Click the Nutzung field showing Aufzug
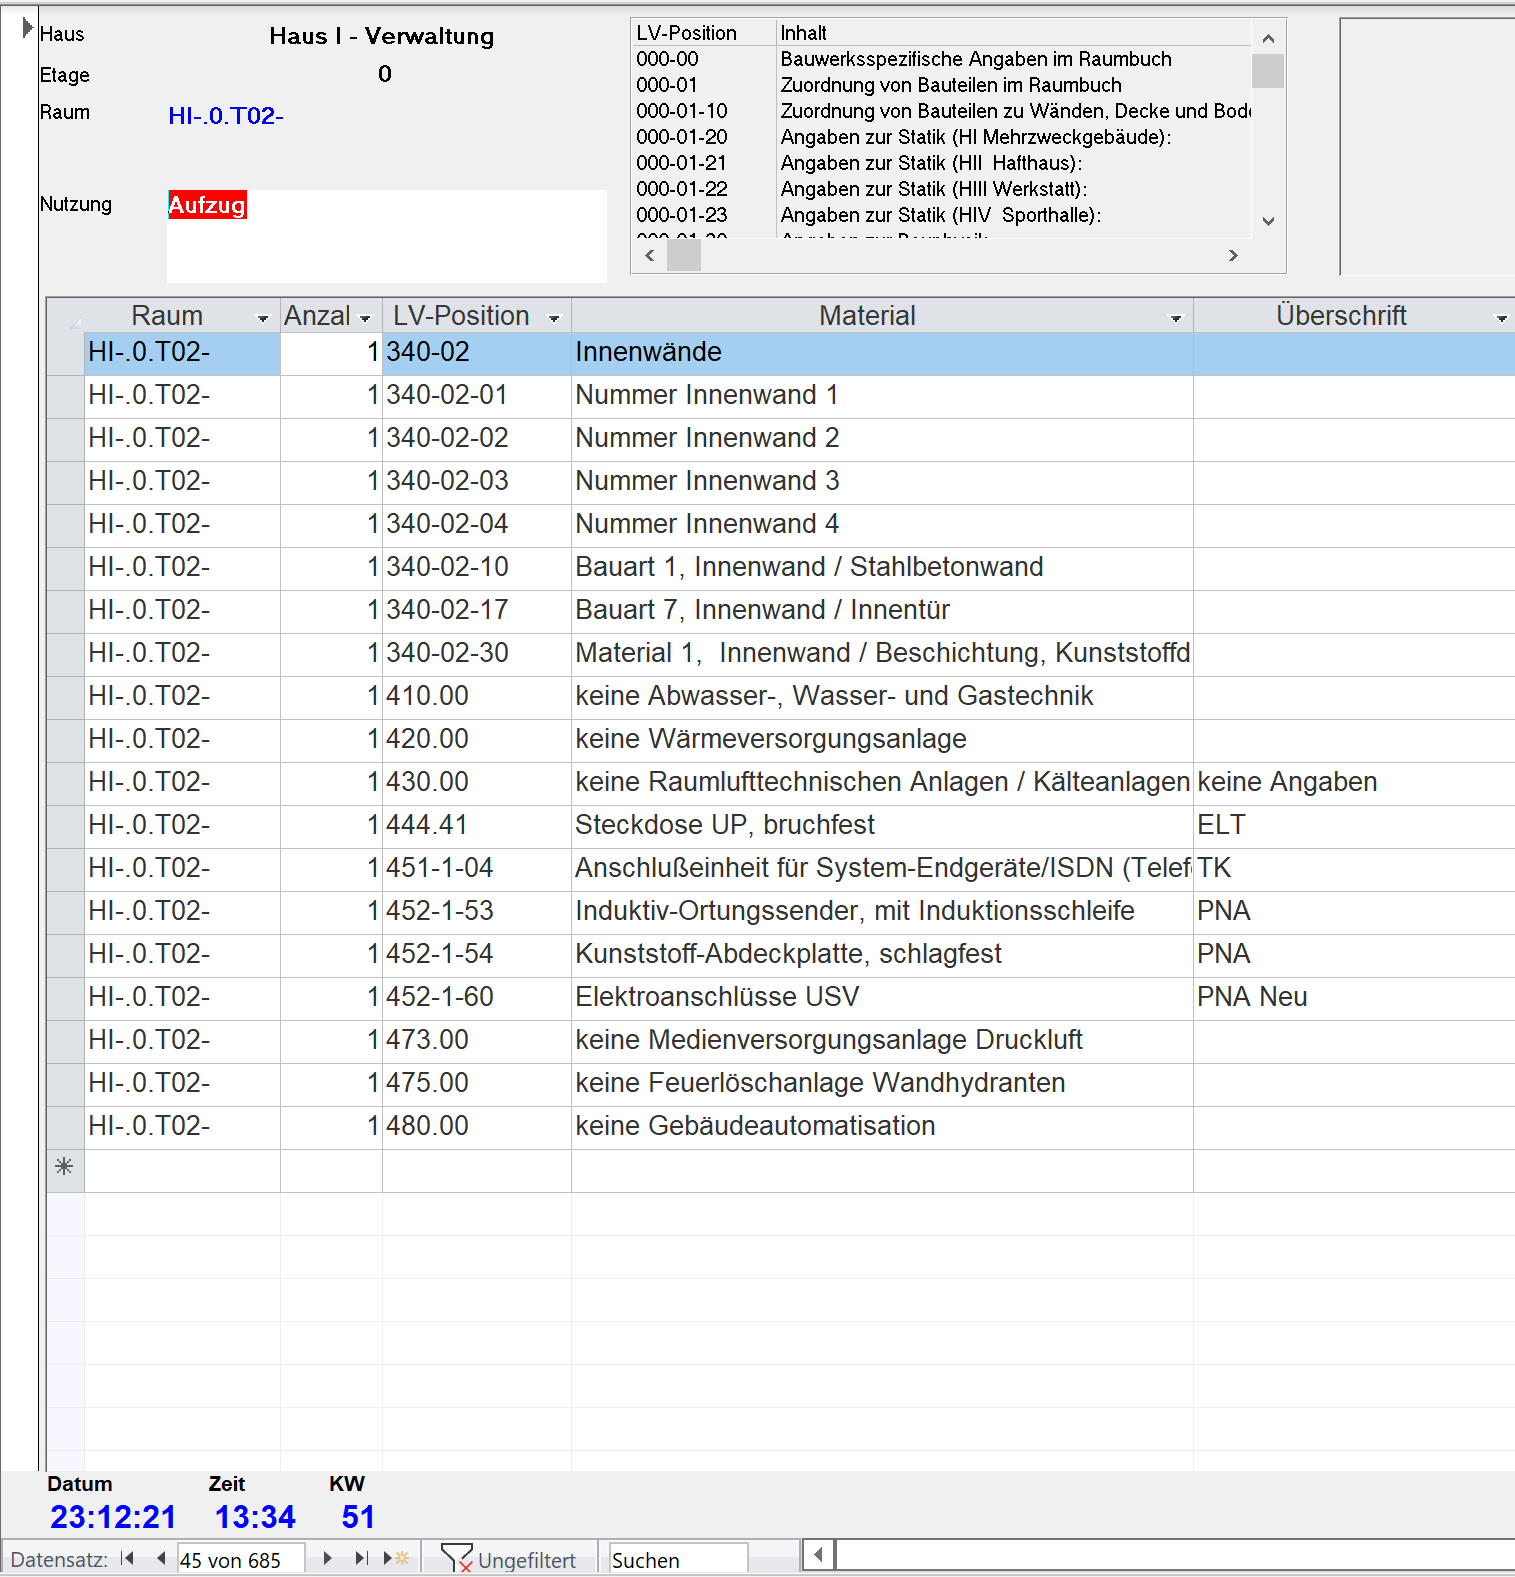 tap(386, 235)
